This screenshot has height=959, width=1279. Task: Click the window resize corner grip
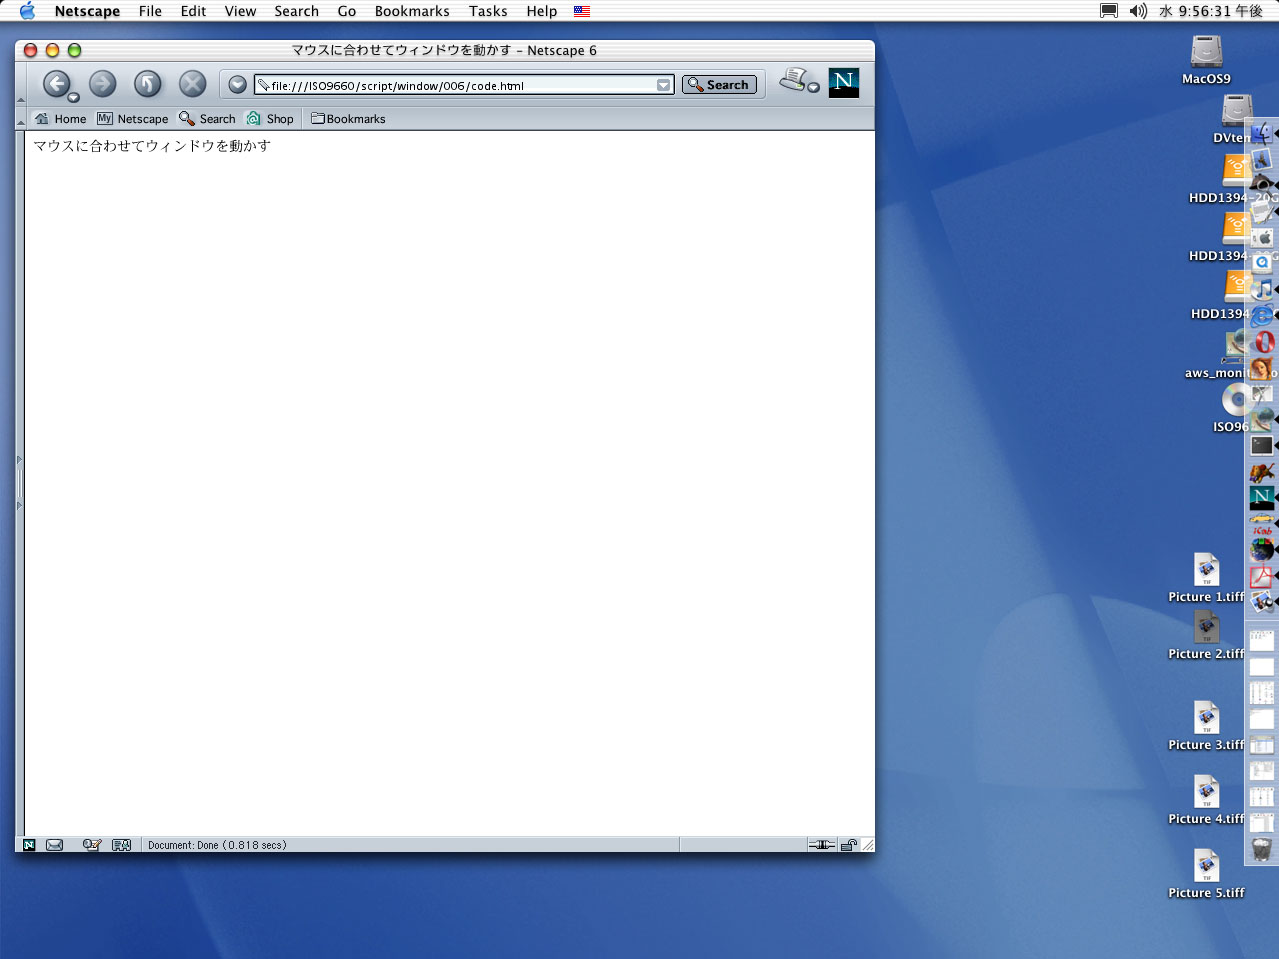coord(867,845)
